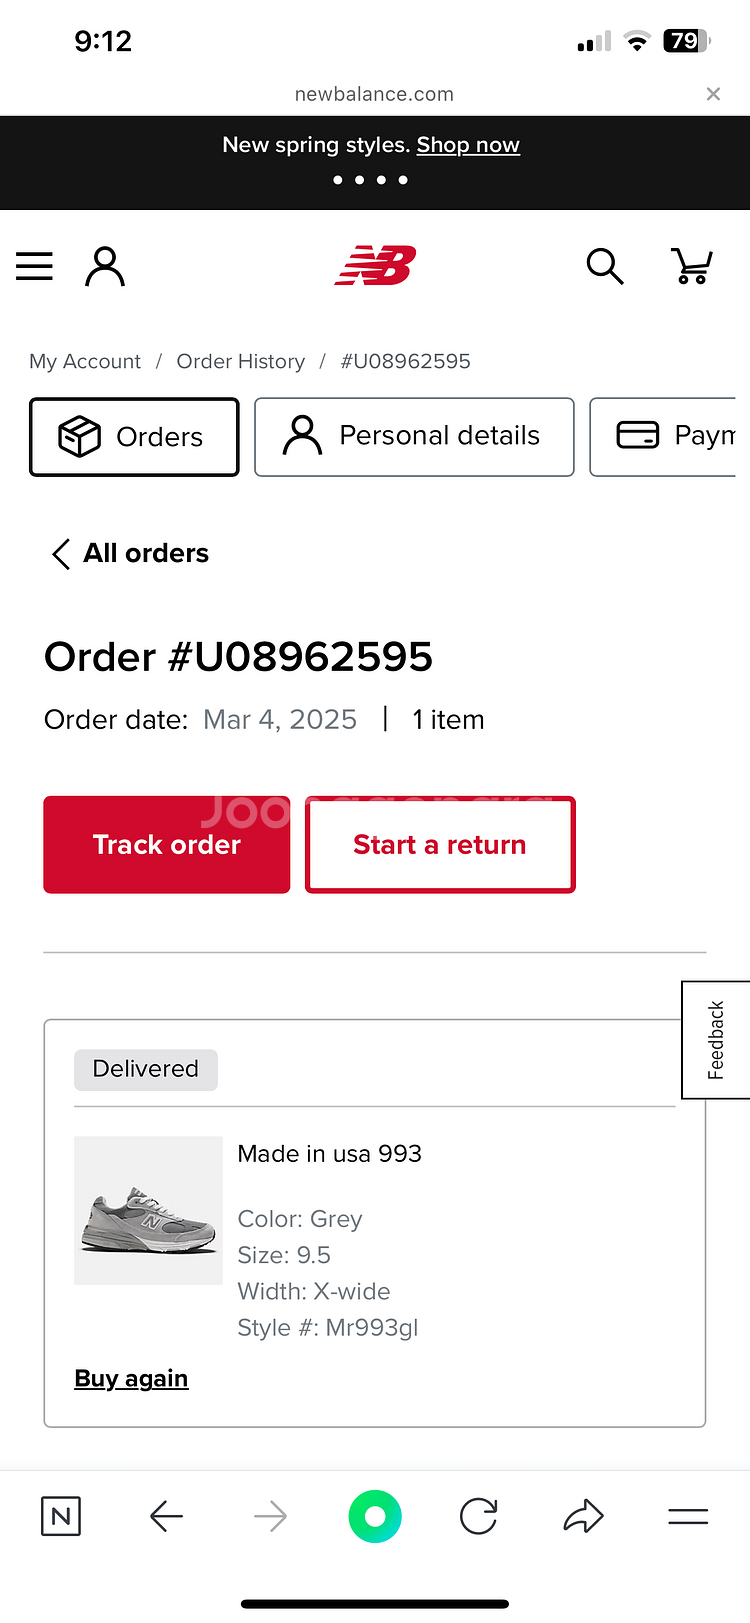
Task: Follow the Shop now link in the banner
Action: tap(468, 145)
